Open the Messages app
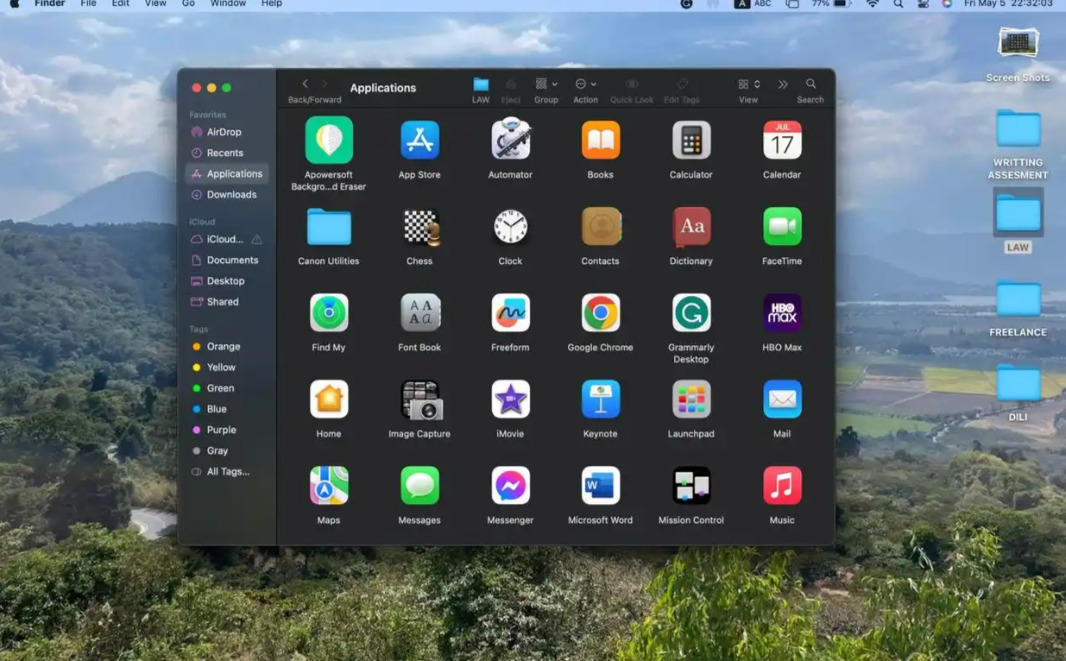The image size is (1066, 661). coord(419,486)
